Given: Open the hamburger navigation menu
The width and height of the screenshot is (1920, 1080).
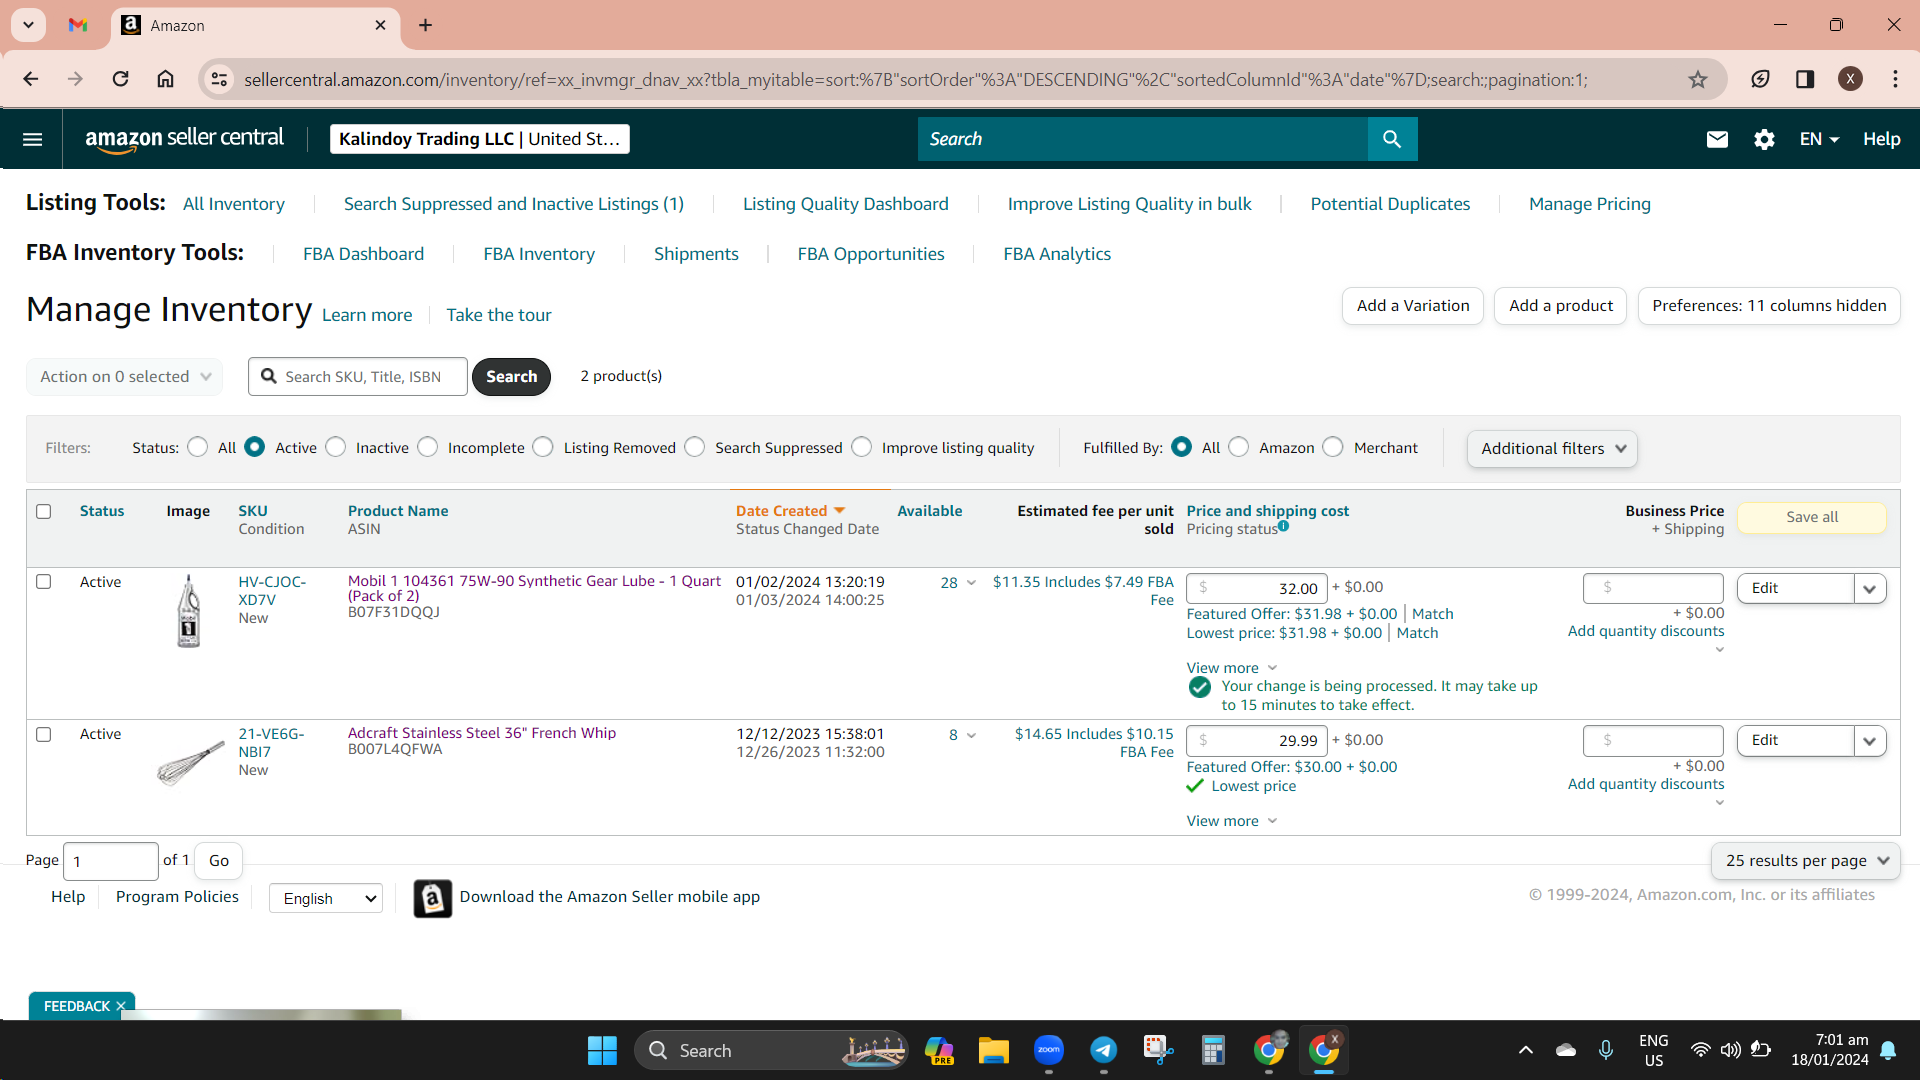Looking at the screenshot, I should [32, 139].
